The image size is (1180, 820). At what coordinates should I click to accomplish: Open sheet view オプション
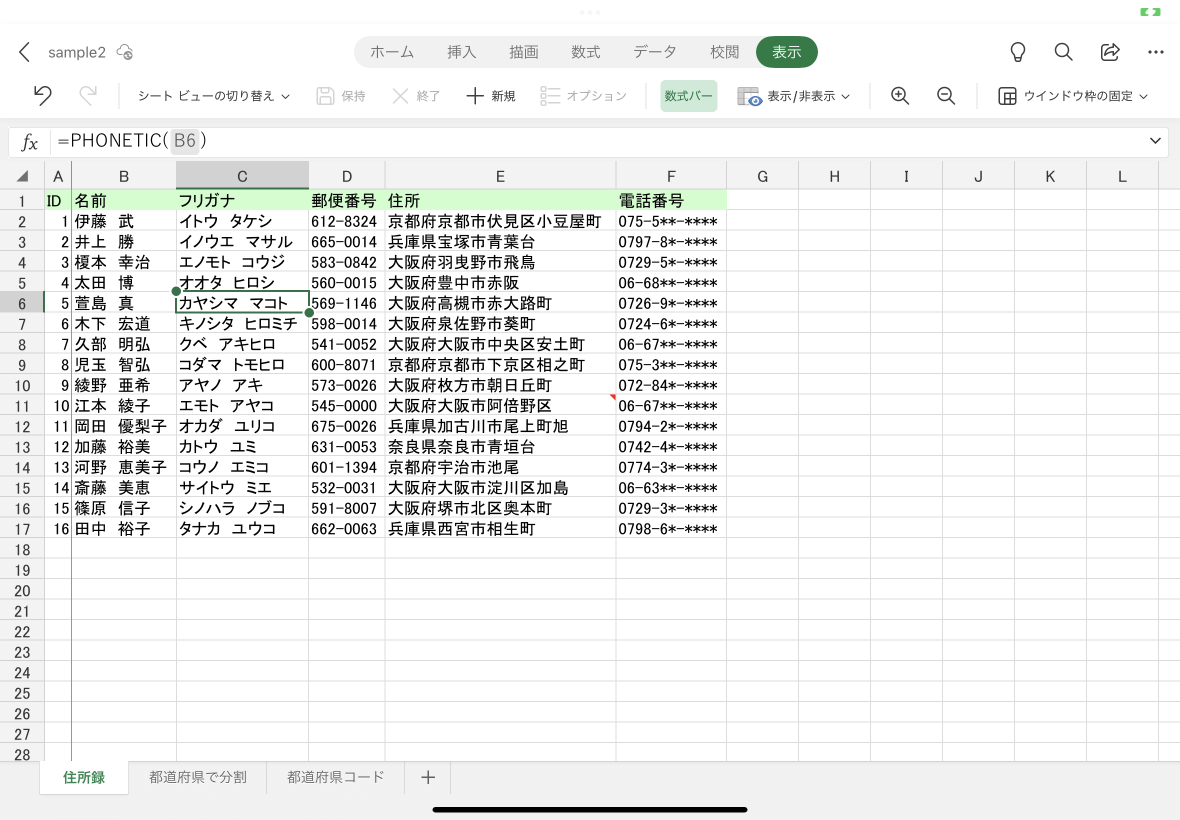click(x=584, y=96)
